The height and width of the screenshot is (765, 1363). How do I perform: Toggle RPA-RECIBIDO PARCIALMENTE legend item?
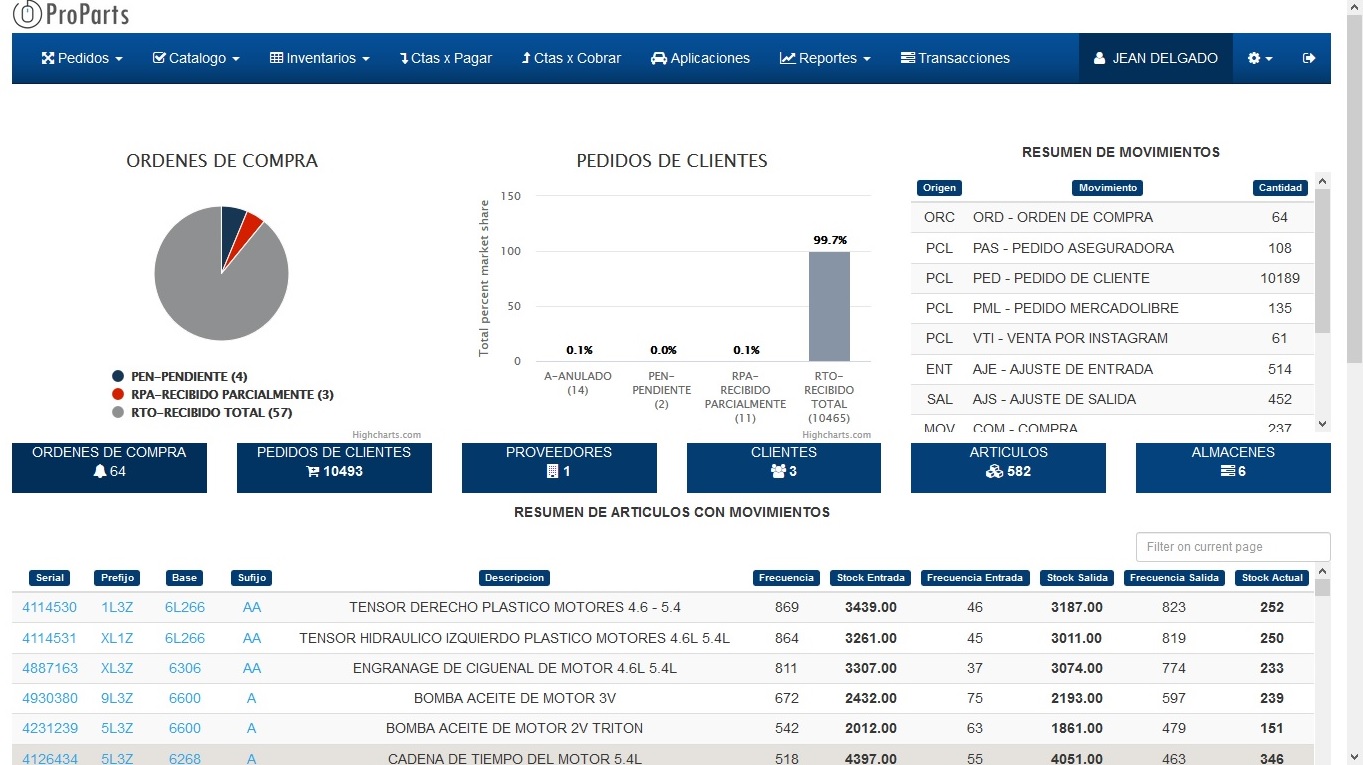[x=231, y=395]
